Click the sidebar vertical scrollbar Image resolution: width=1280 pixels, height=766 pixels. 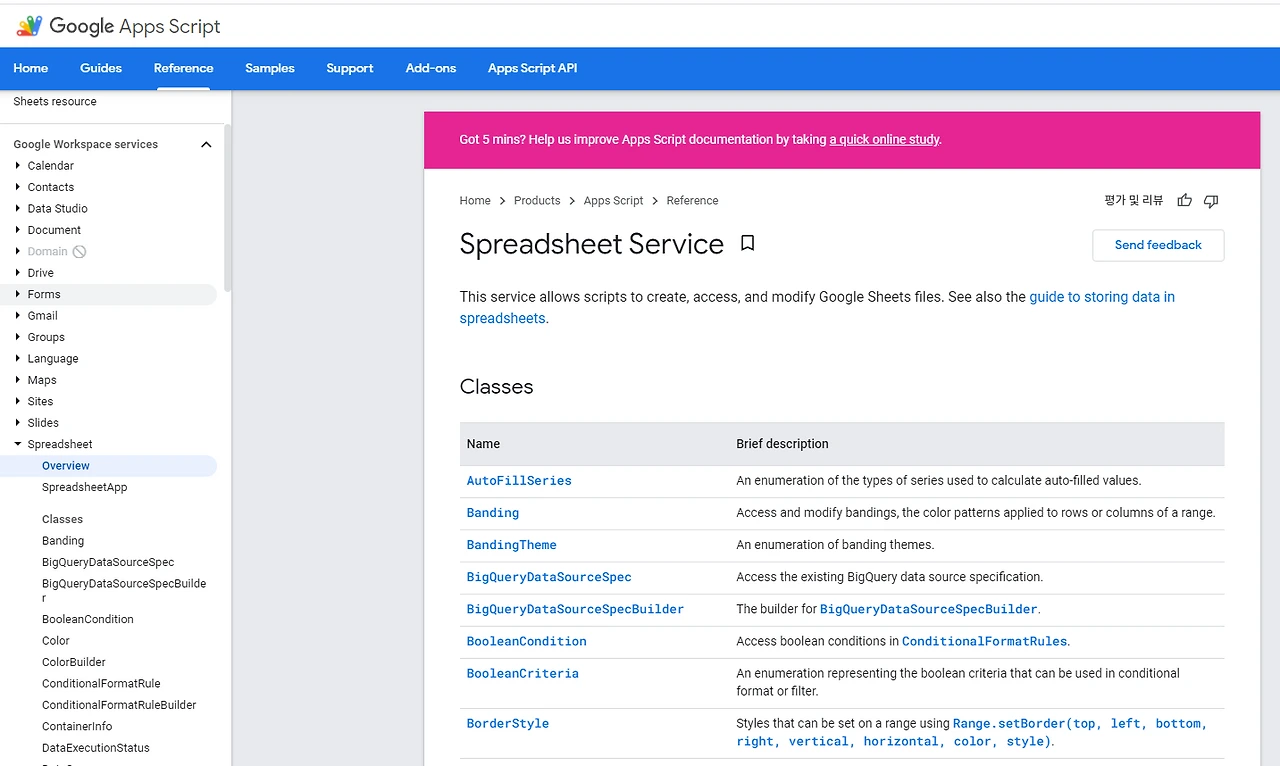coord(228,208)
